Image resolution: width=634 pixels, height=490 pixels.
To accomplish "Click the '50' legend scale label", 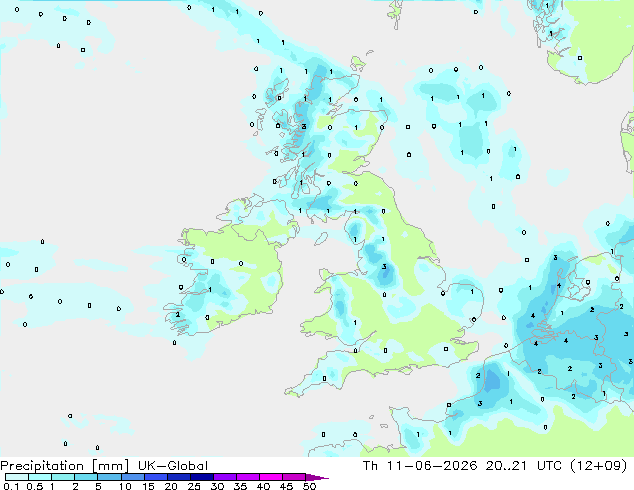I will (309, 486).
